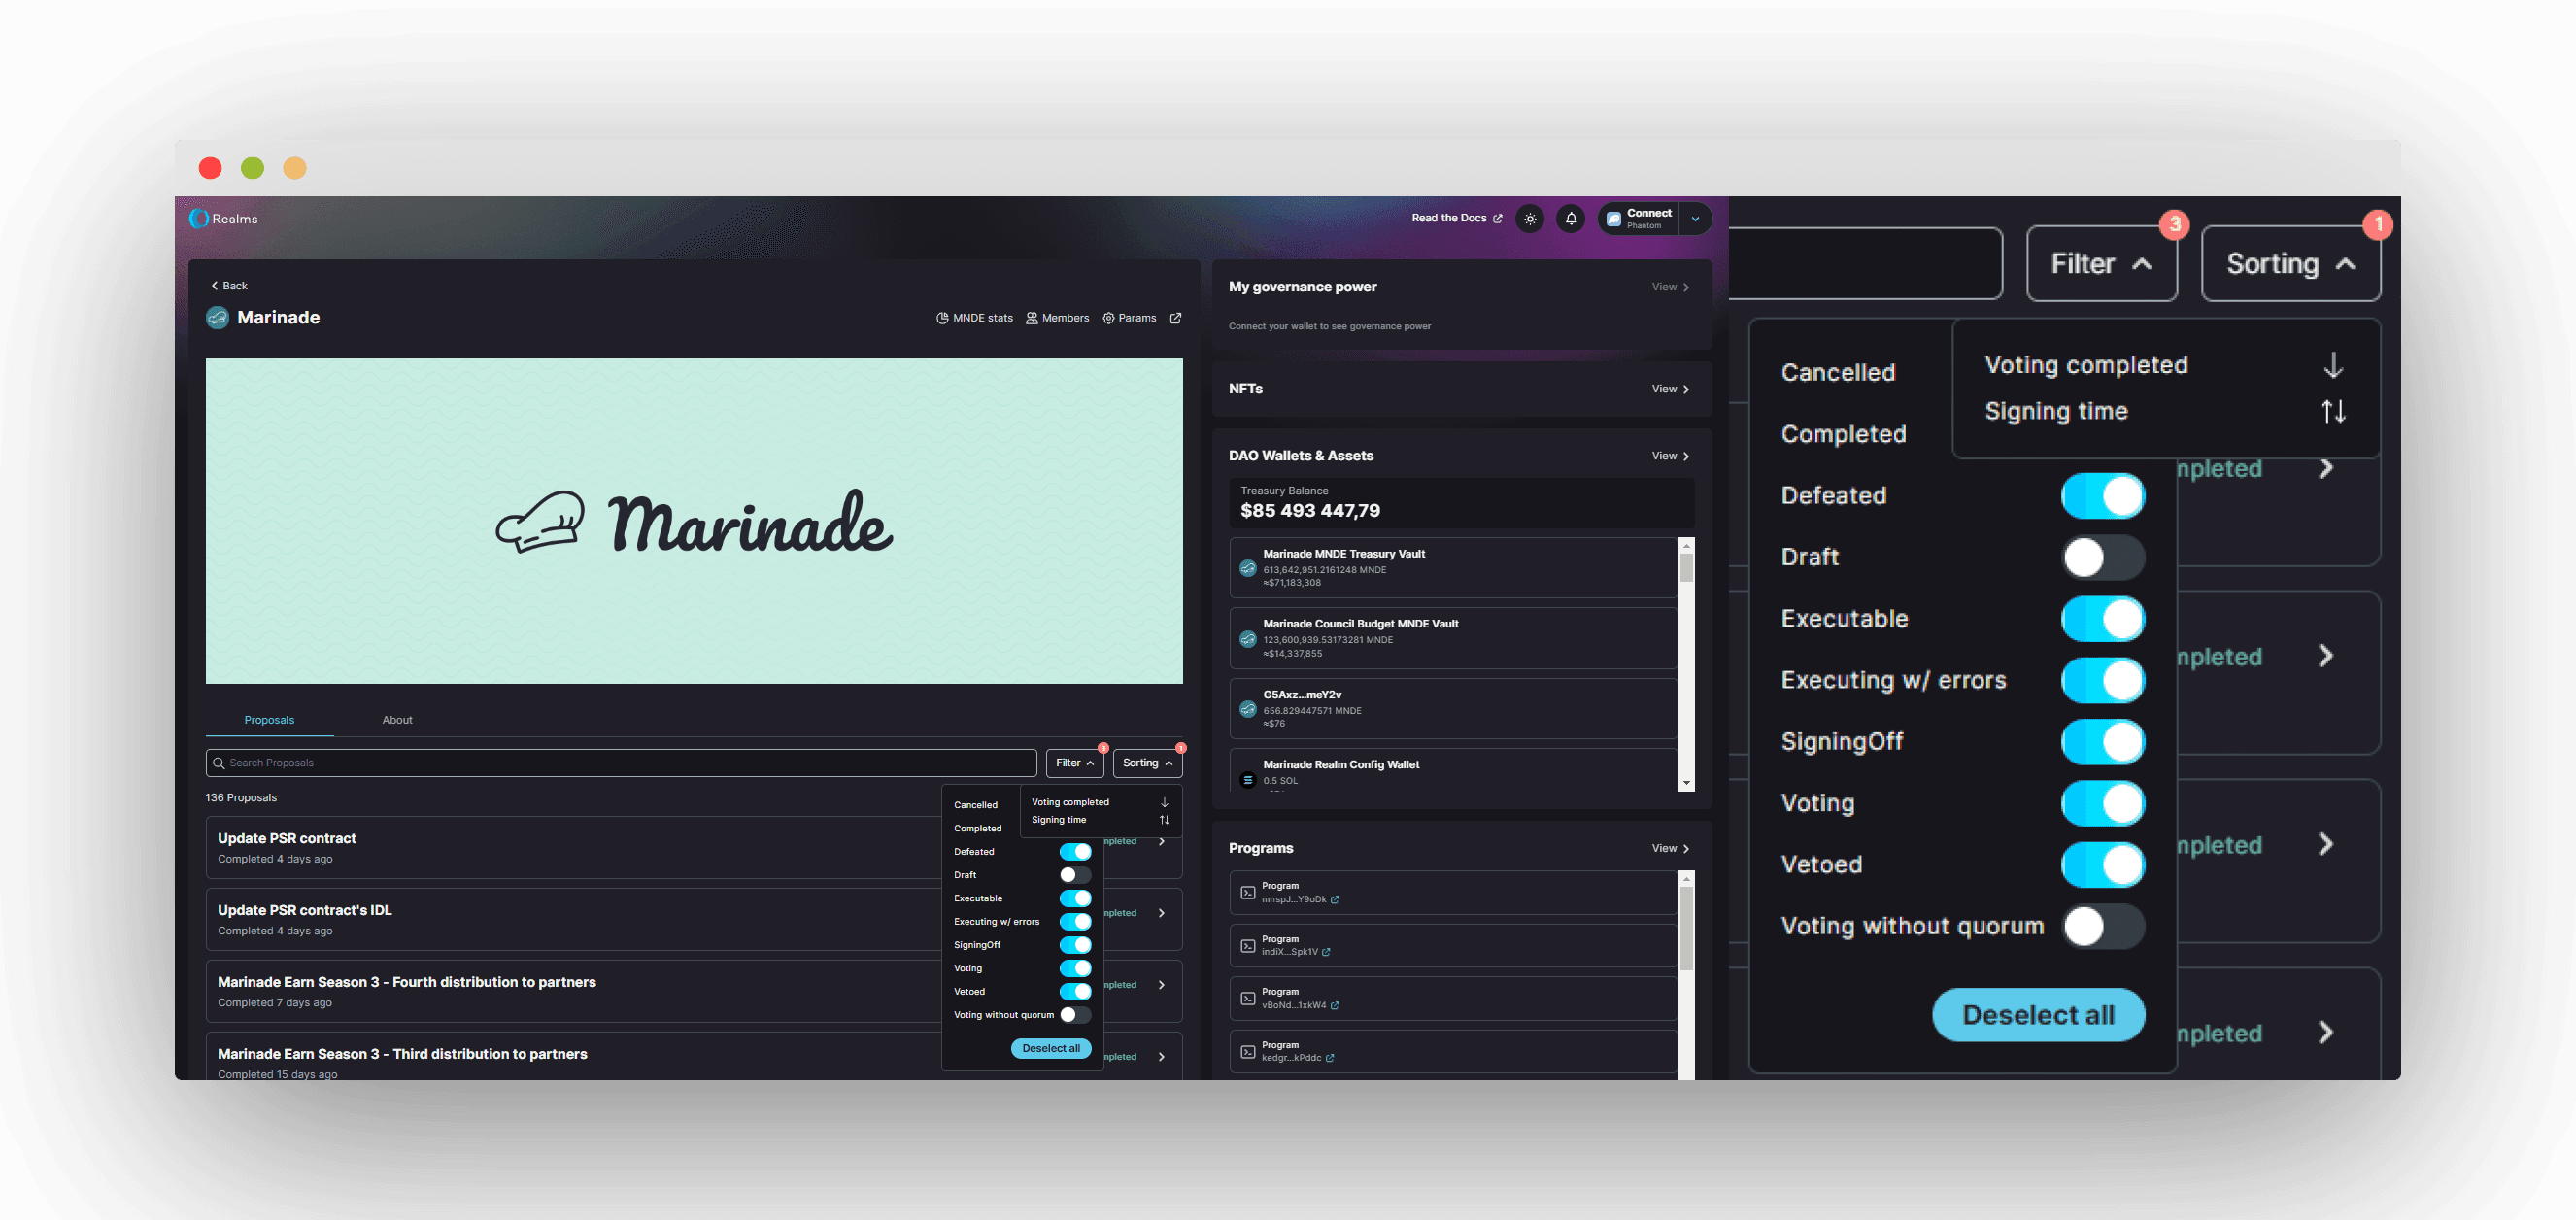Open wallet selector arrow beside Connect

(x=1695, y=219)
